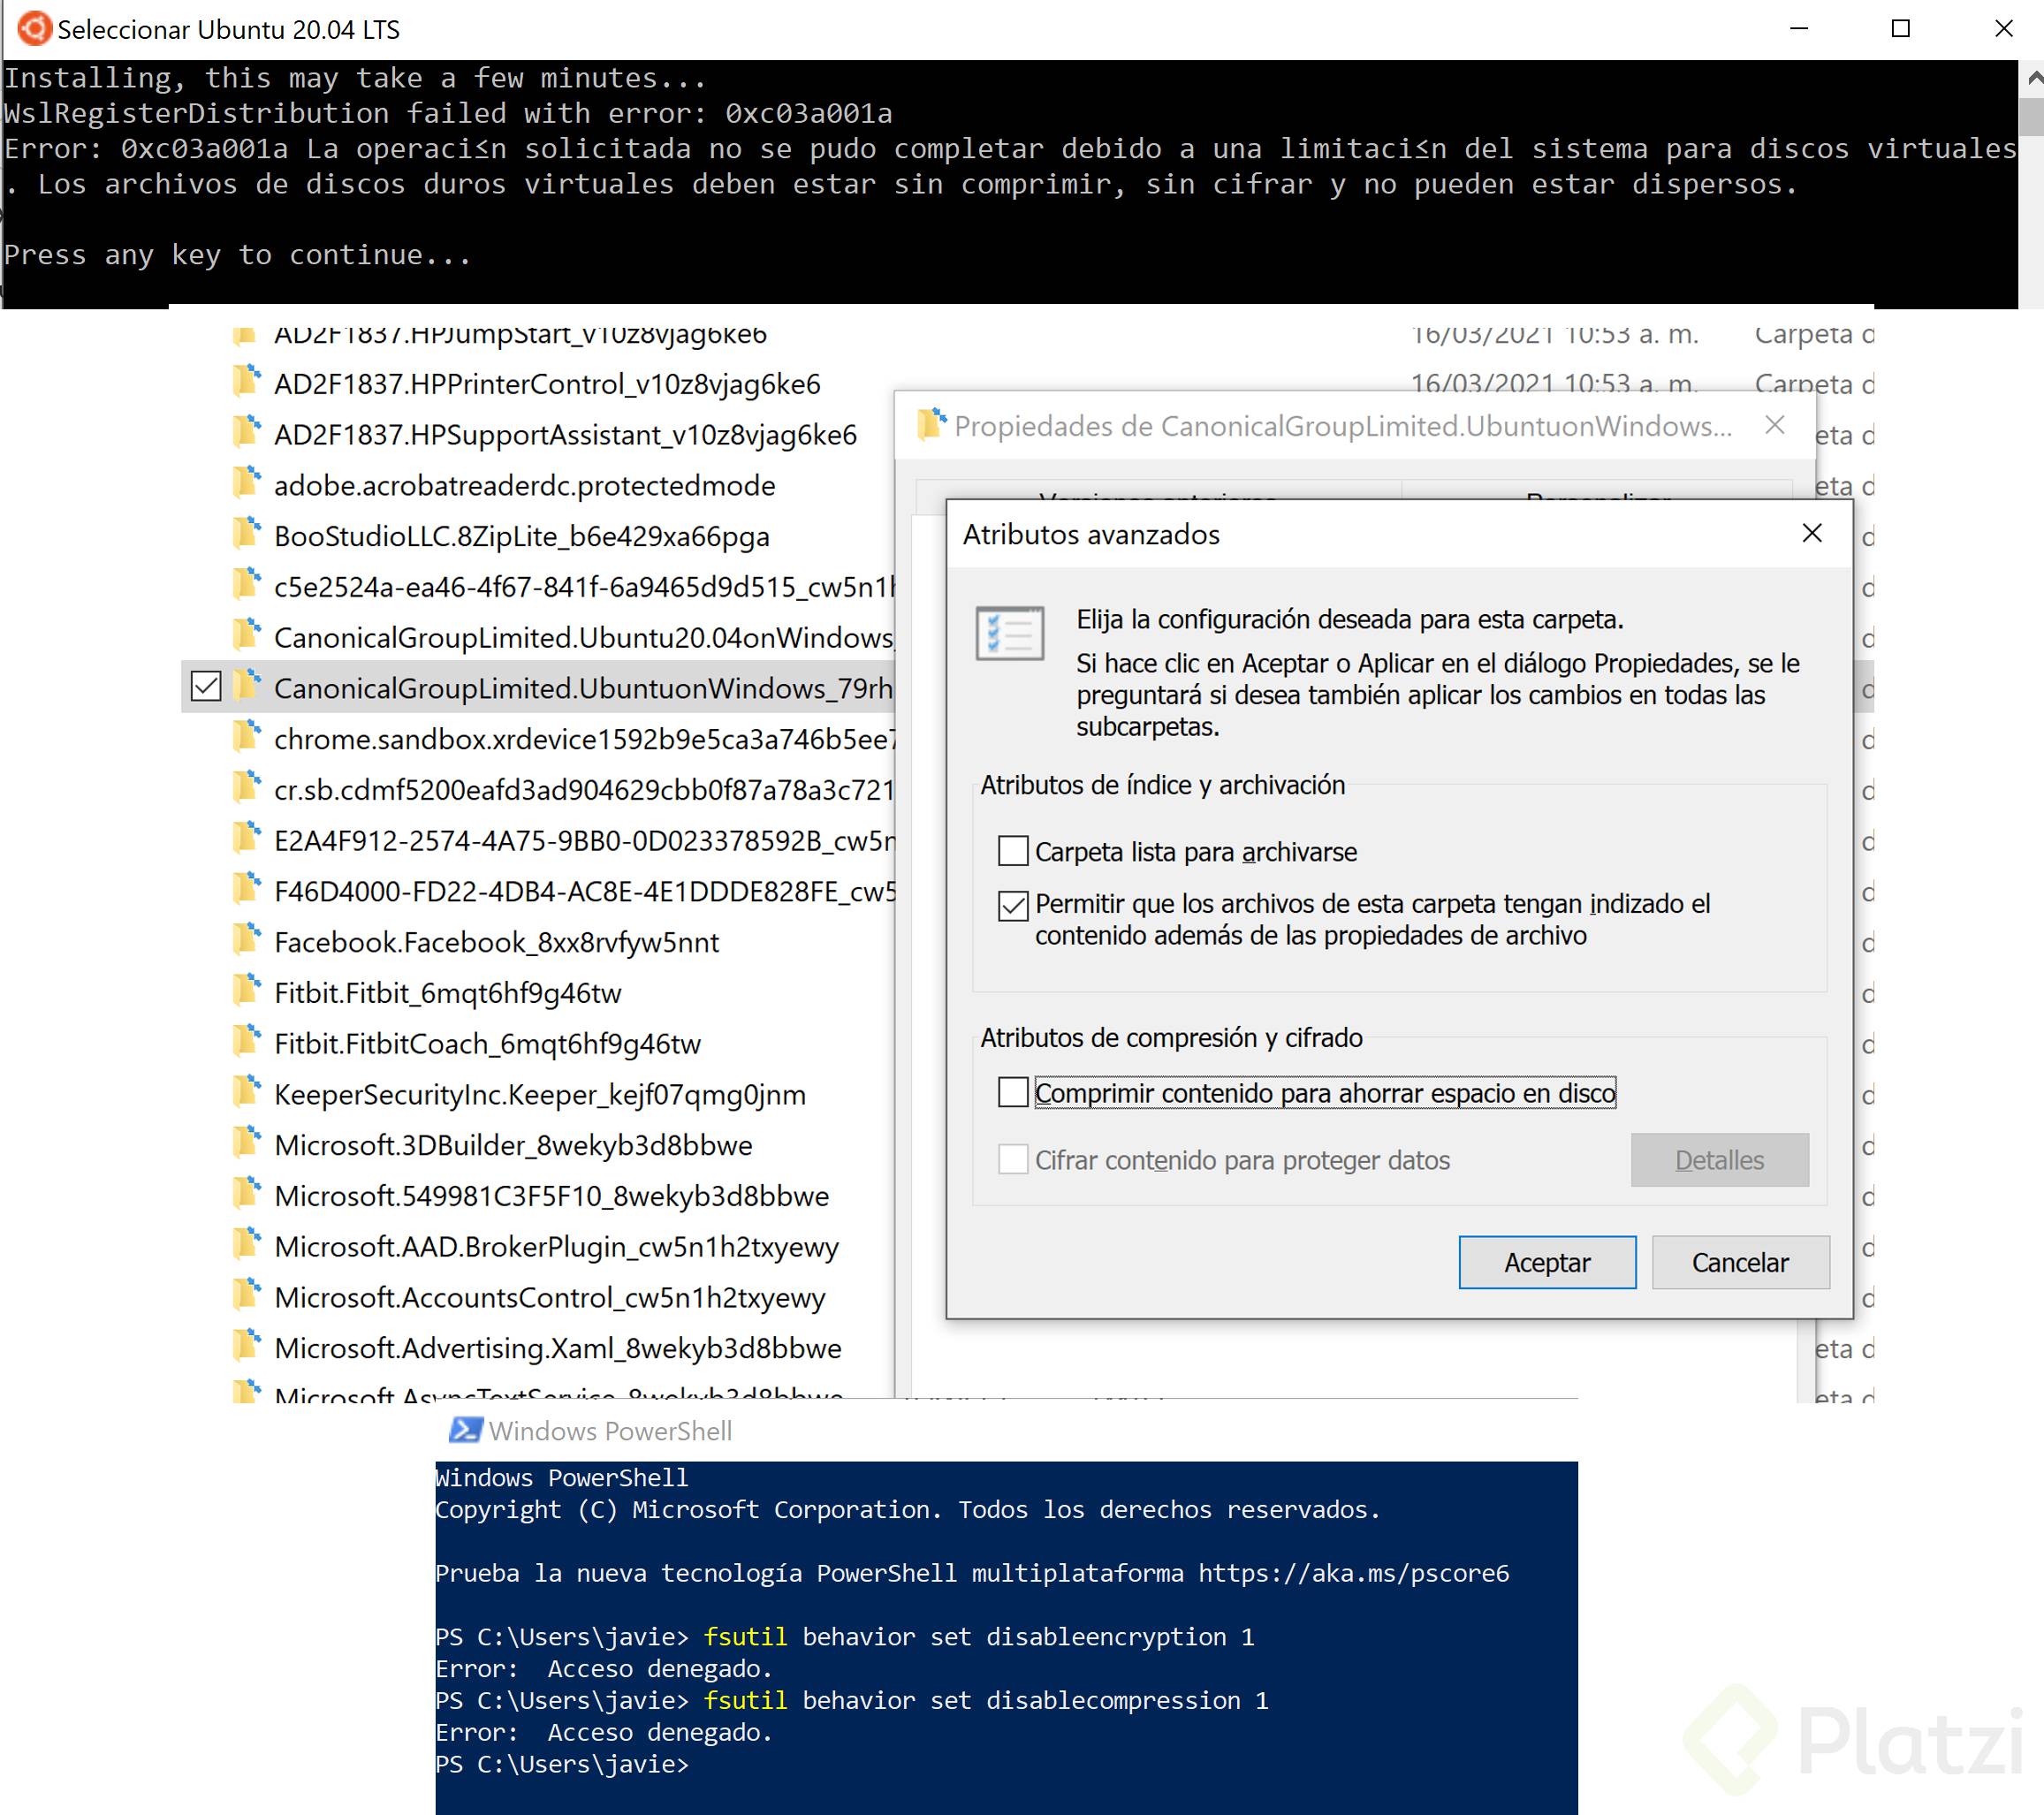The height and width of the screenshot is (1815, 2044).
Task: Click the https://aka.ms/pscore6 URL in PowerShell
Action: 1353,1573
